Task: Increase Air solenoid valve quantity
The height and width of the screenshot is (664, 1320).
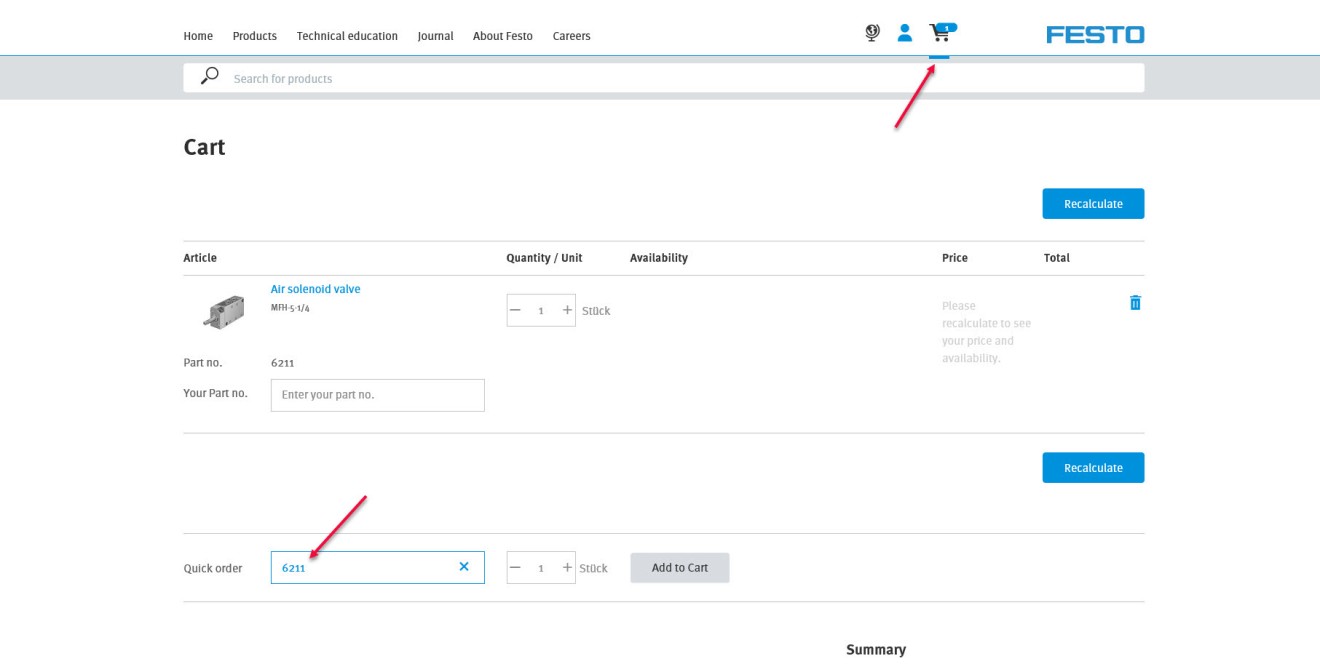Action: point(567,310)
